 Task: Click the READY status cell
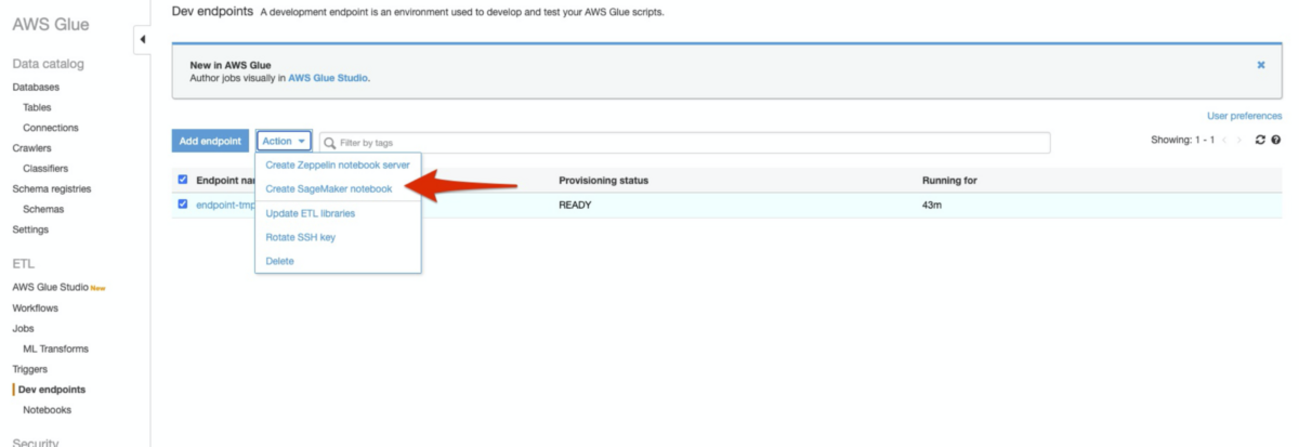coord(575,204)
